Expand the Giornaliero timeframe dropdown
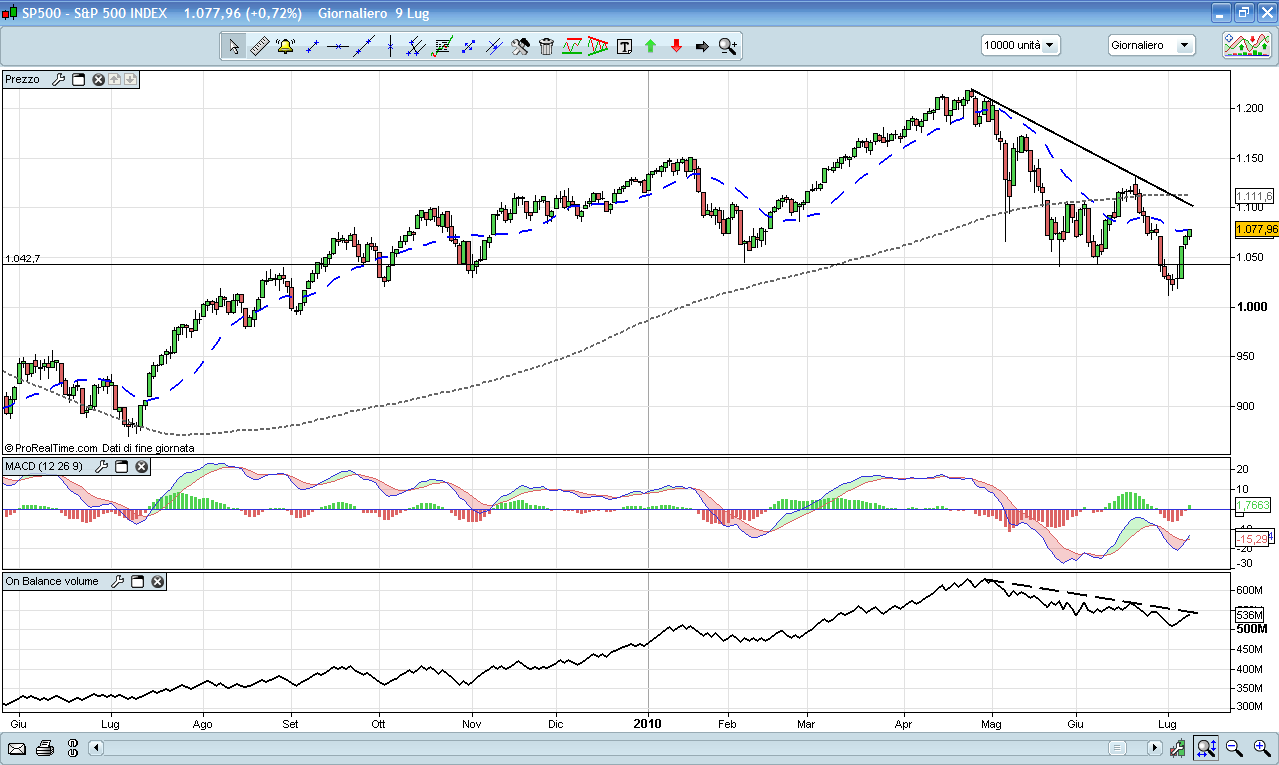 pos(1151,45)
